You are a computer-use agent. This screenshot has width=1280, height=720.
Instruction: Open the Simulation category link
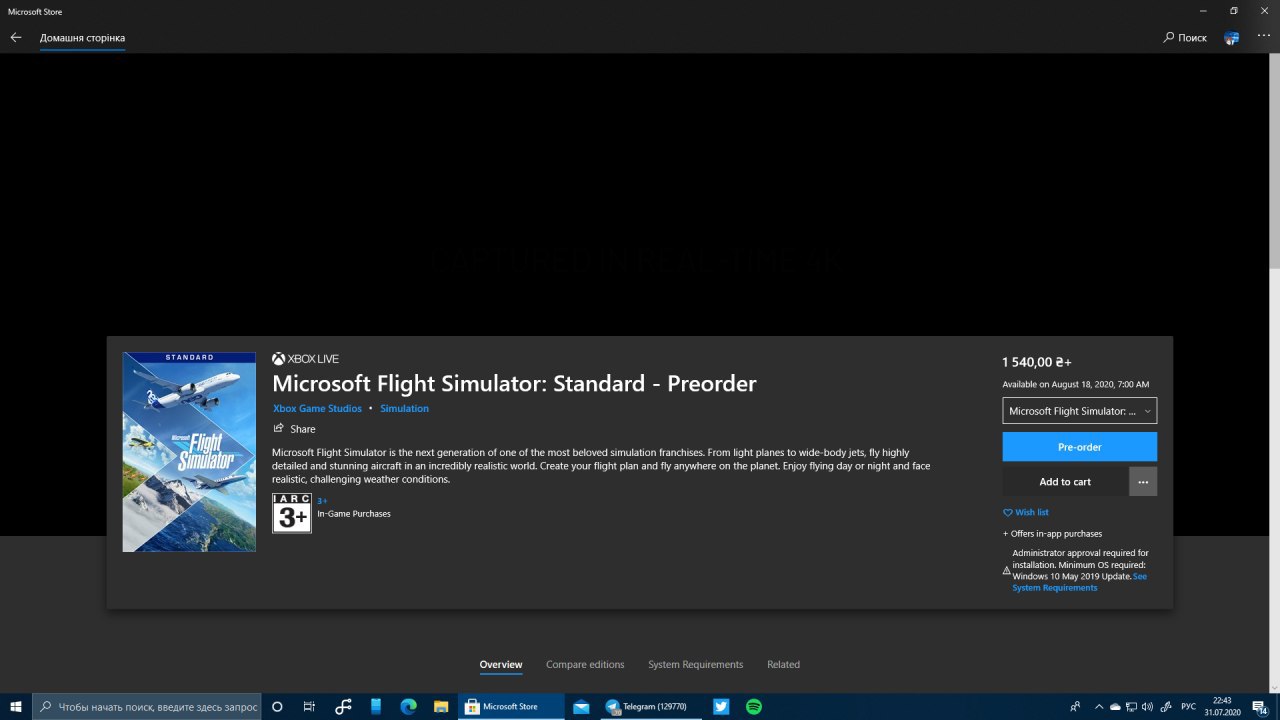coord(404,409)
